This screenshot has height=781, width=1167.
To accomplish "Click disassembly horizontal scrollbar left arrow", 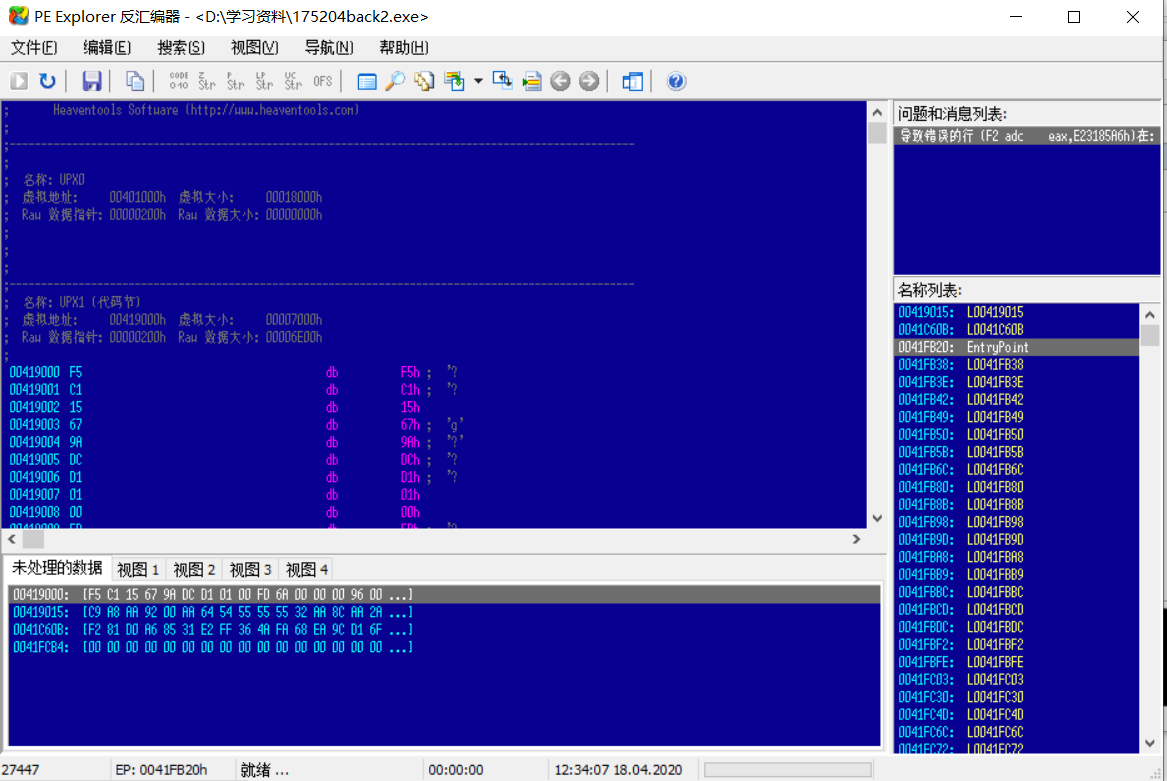I will click(12, 538).
